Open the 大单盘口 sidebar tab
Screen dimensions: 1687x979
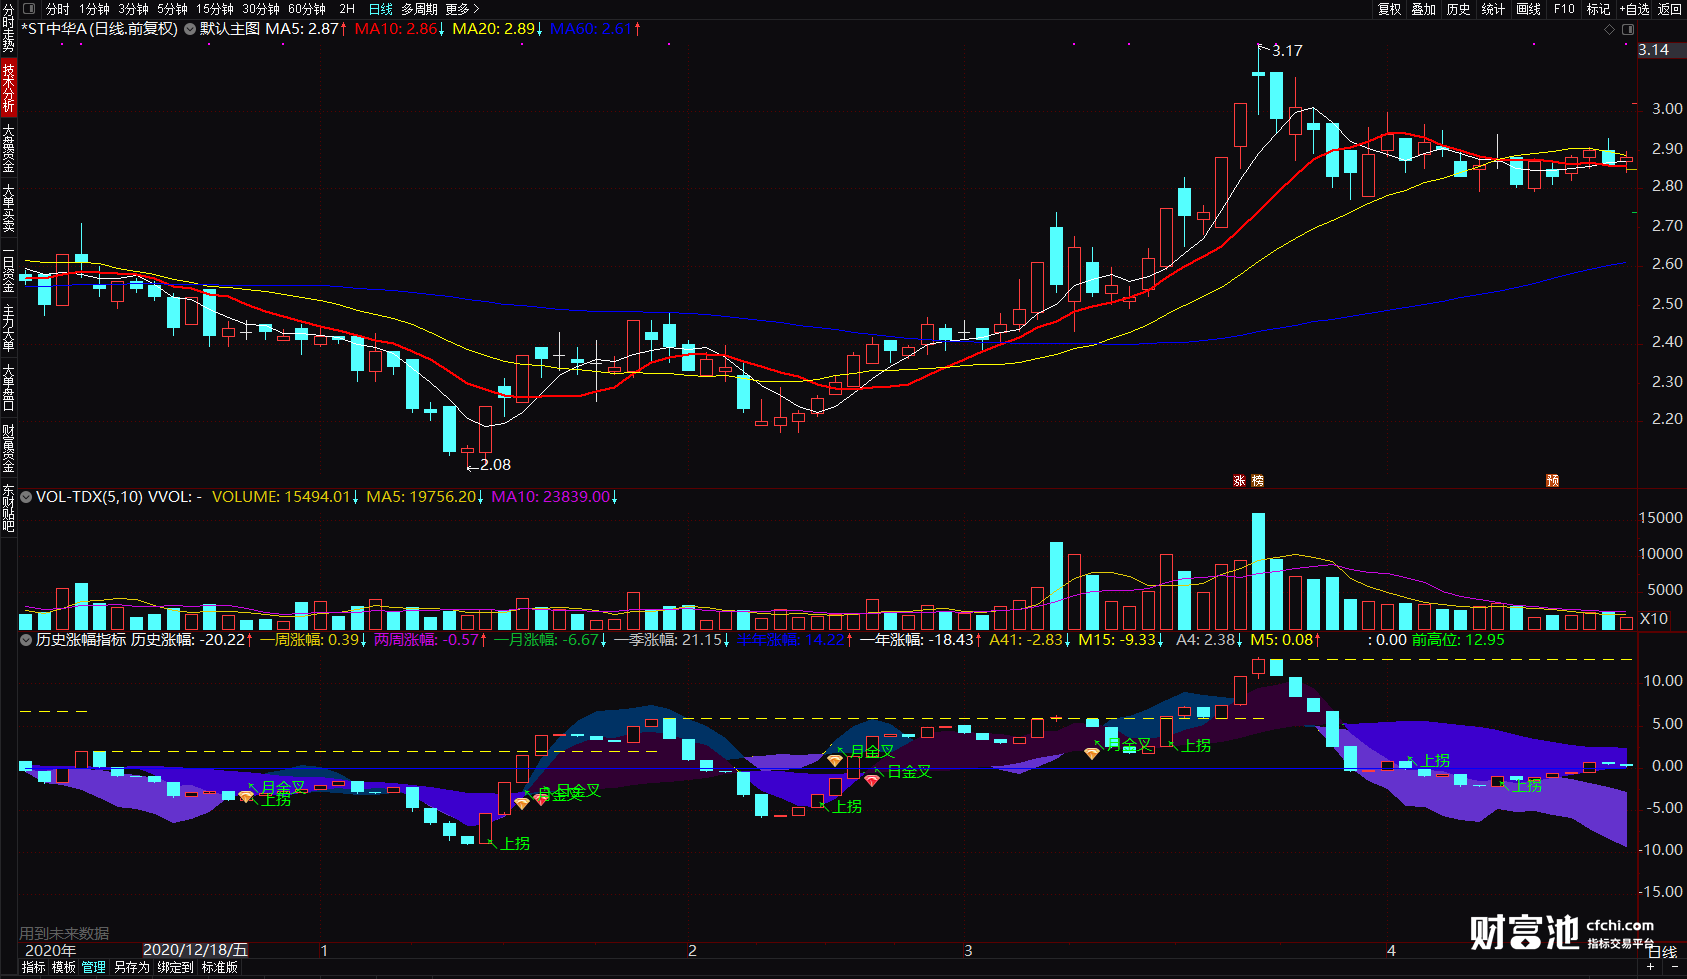tap(8, 387)
